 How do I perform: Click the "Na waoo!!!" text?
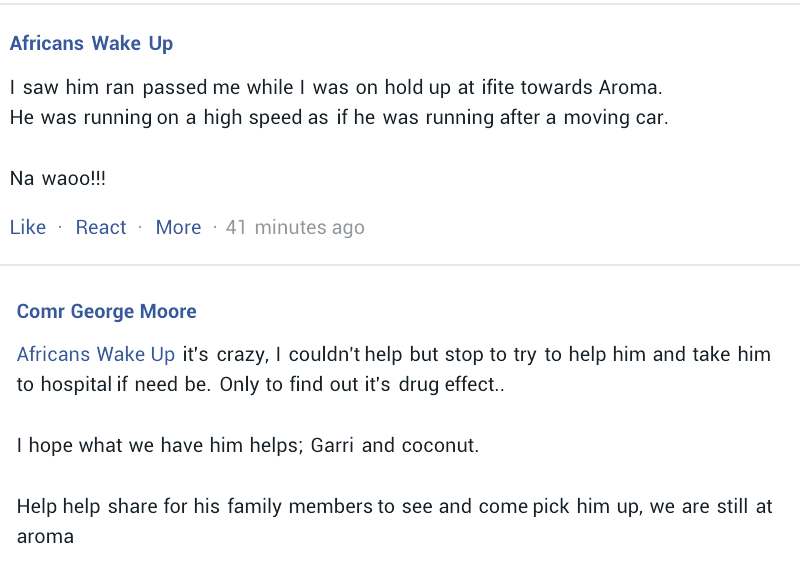pyautogui.click(x=58, y=179)
